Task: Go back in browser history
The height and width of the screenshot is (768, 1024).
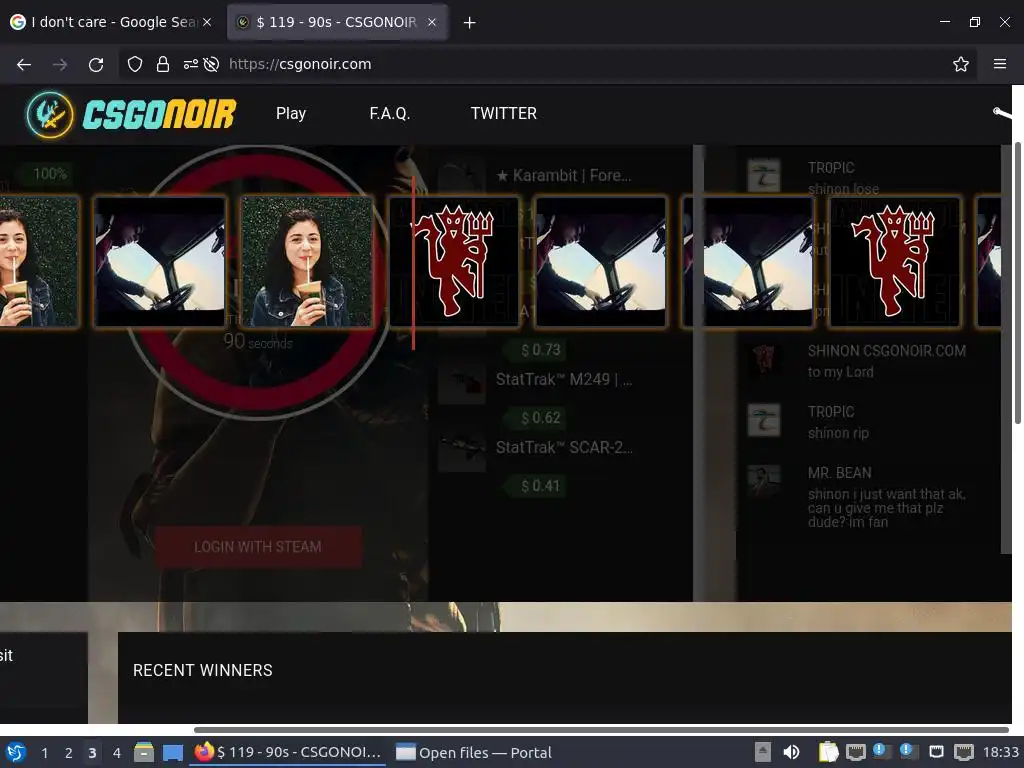Action: (x=24, y=64)
